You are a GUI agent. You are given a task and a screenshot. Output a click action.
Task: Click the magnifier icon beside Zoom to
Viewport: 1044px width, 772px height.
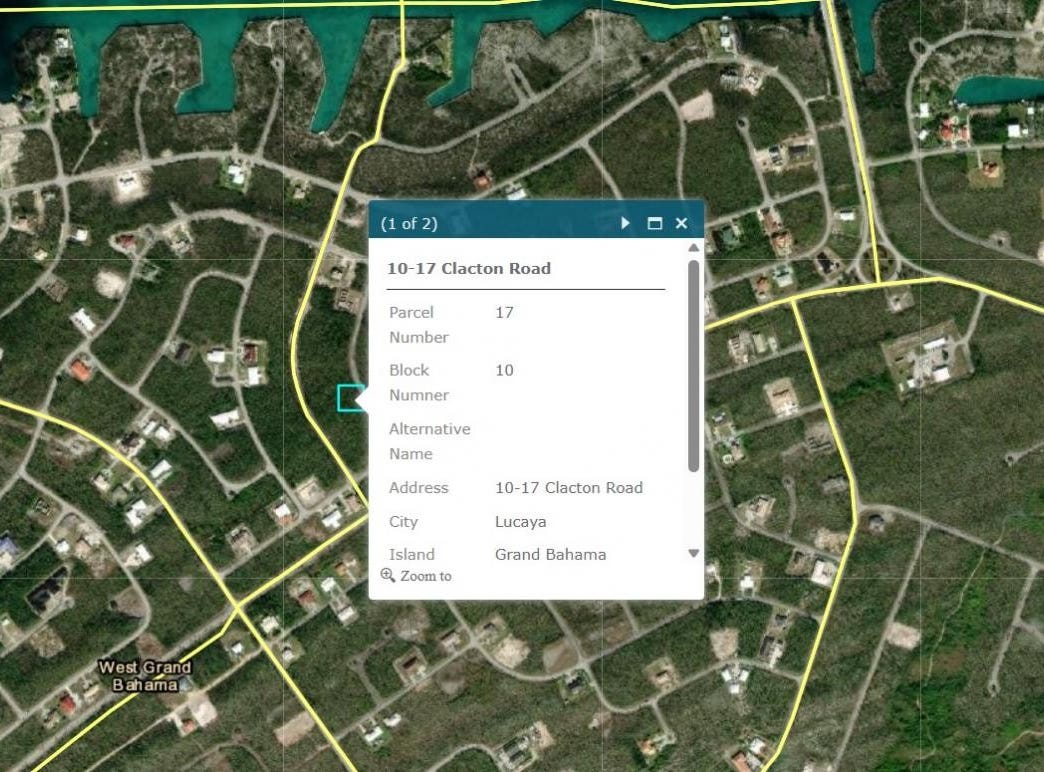tap(388, 576)
